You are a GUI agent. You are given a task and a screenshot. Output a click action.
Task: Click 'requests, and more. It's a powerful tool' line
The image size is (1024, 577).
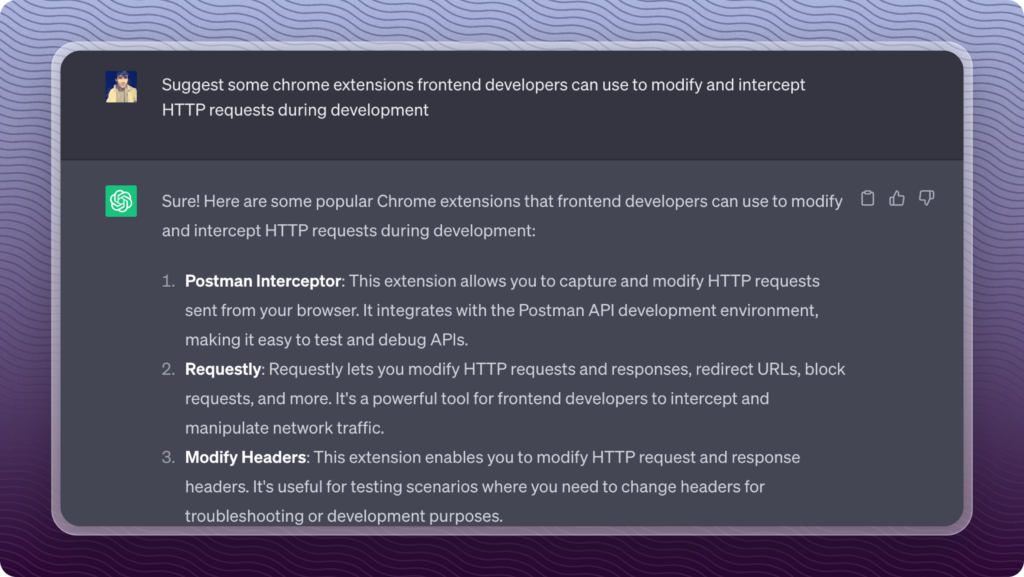477,399
